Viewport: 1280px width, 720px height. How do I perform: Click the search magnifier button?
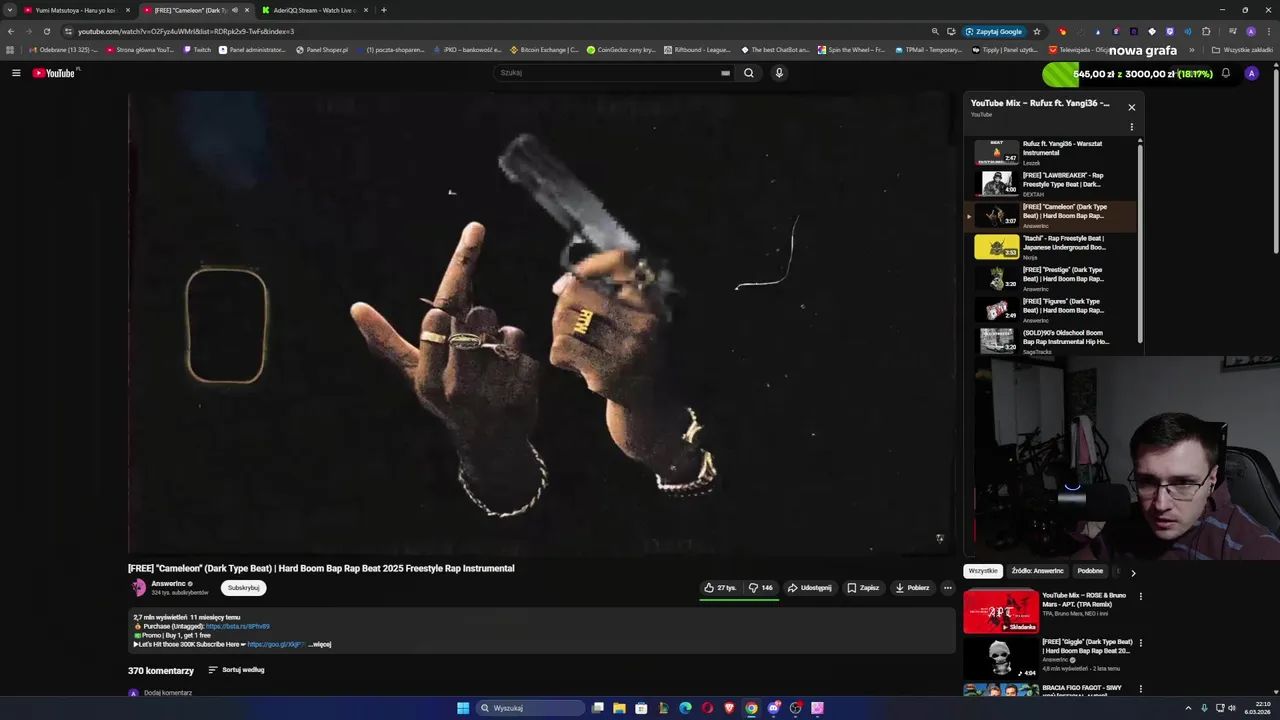pos(748,73)
